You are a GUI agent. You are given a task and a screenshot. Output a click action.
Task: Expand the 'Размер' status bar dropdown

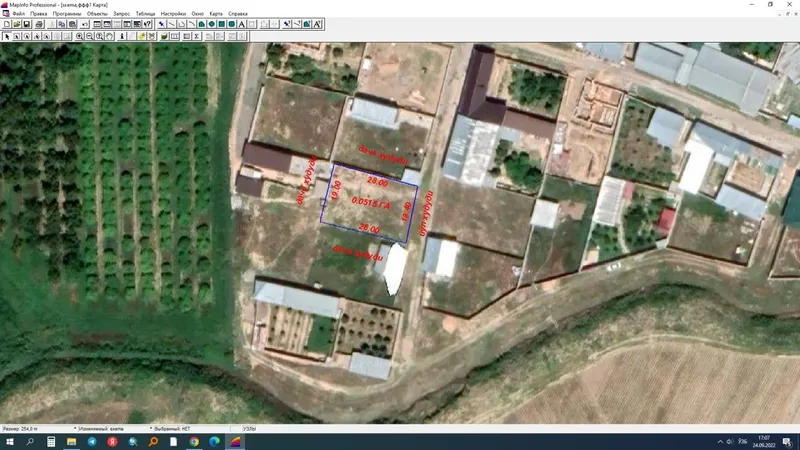tap(75, 428)
